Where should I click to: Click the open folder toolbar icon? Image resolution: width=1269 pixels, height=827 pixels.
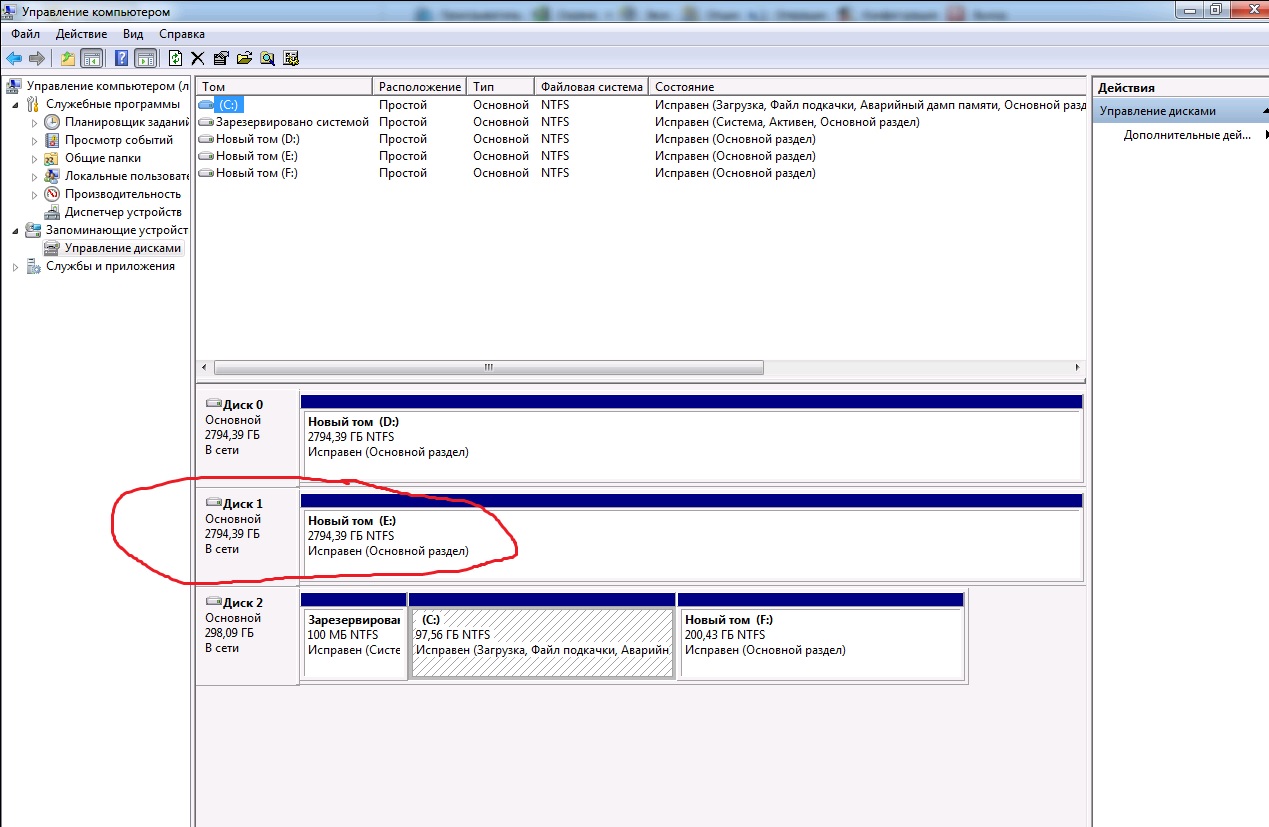pyautogui.click(x=244, y=58)
